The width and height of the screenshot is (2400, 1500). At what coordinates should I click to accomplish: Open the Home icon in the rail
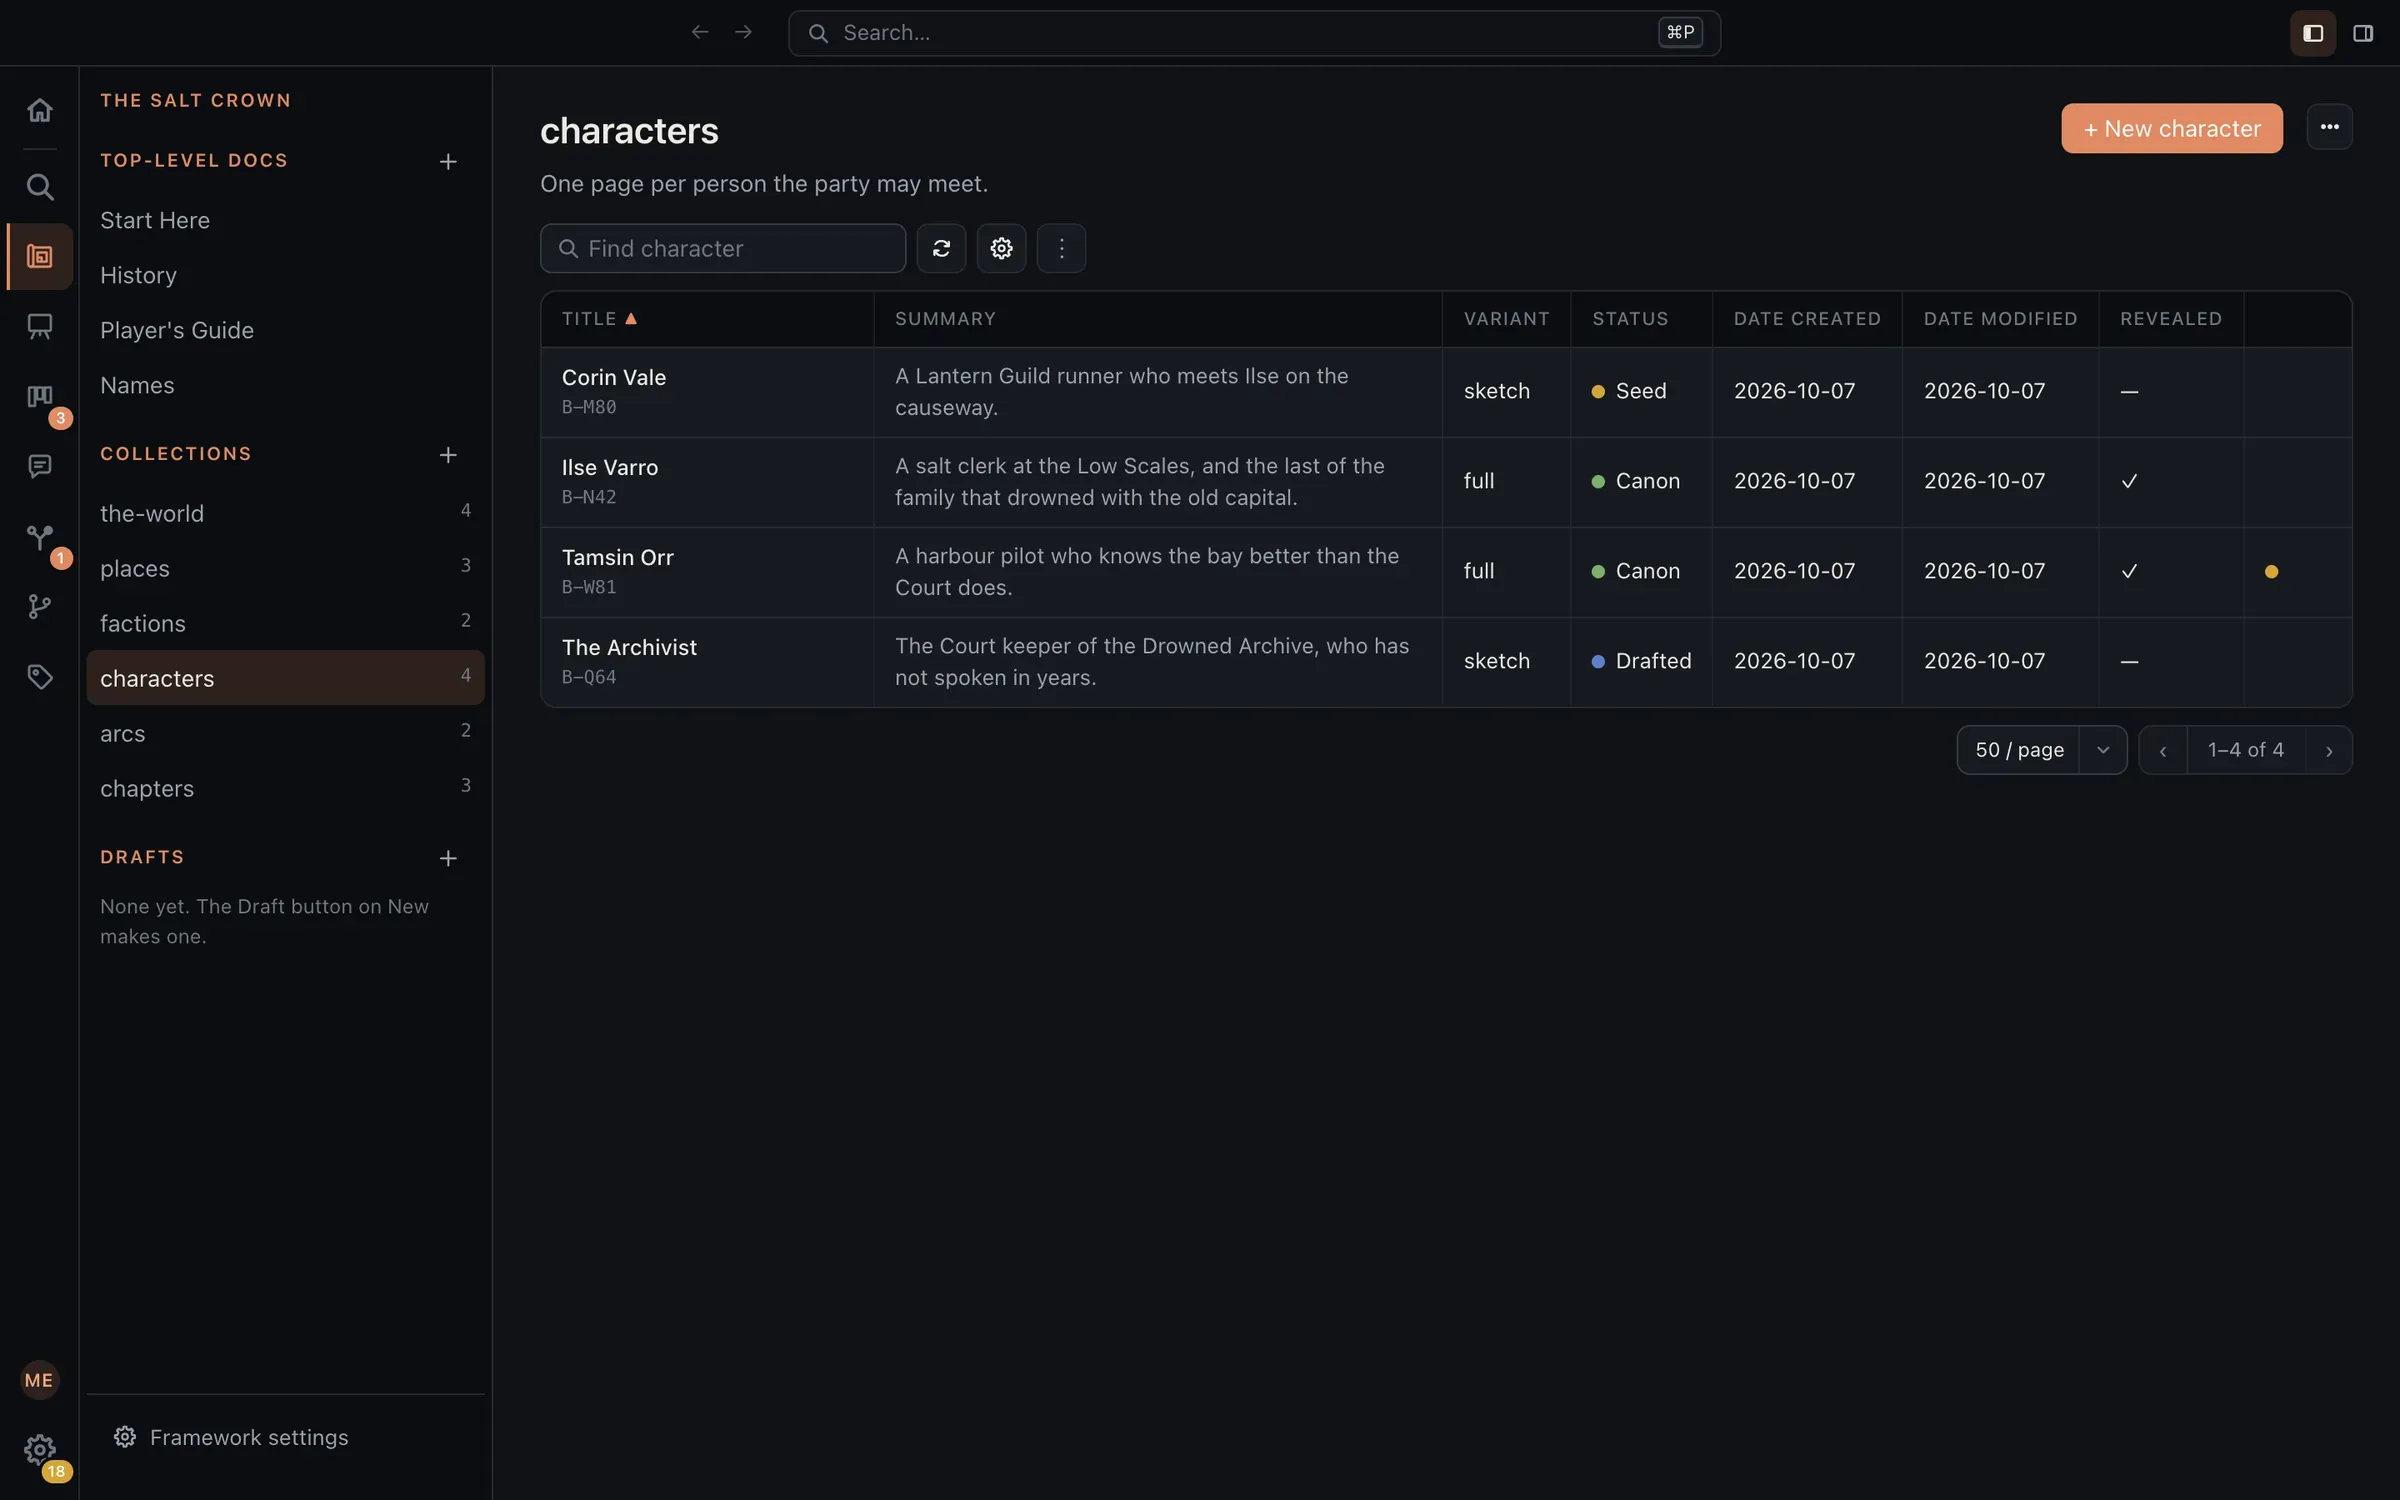[39, 110]
